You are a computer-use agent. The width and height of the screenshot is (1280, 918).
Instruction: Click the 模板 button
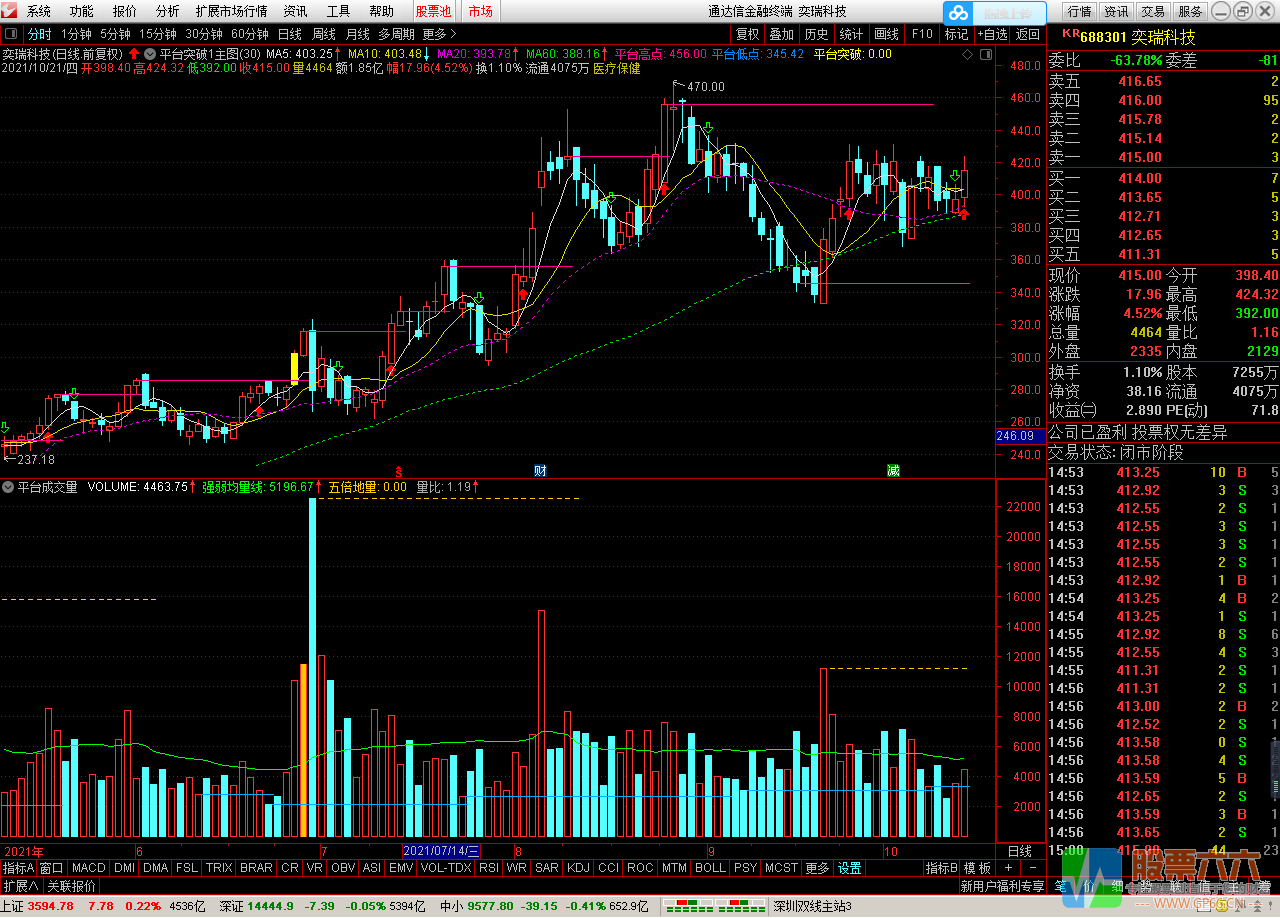(977, 868)
